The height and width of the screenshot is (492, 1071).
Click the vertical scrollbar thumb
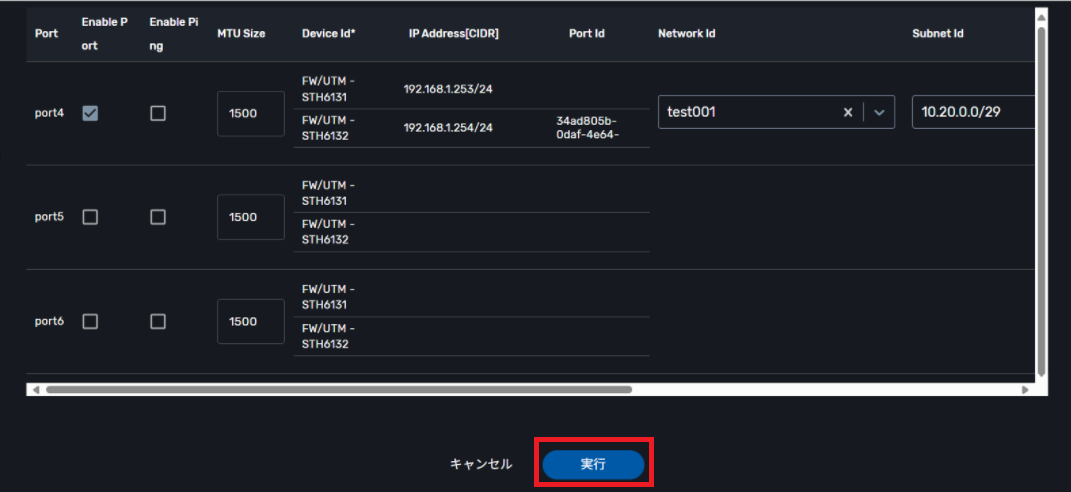[x=1041, y=200]
